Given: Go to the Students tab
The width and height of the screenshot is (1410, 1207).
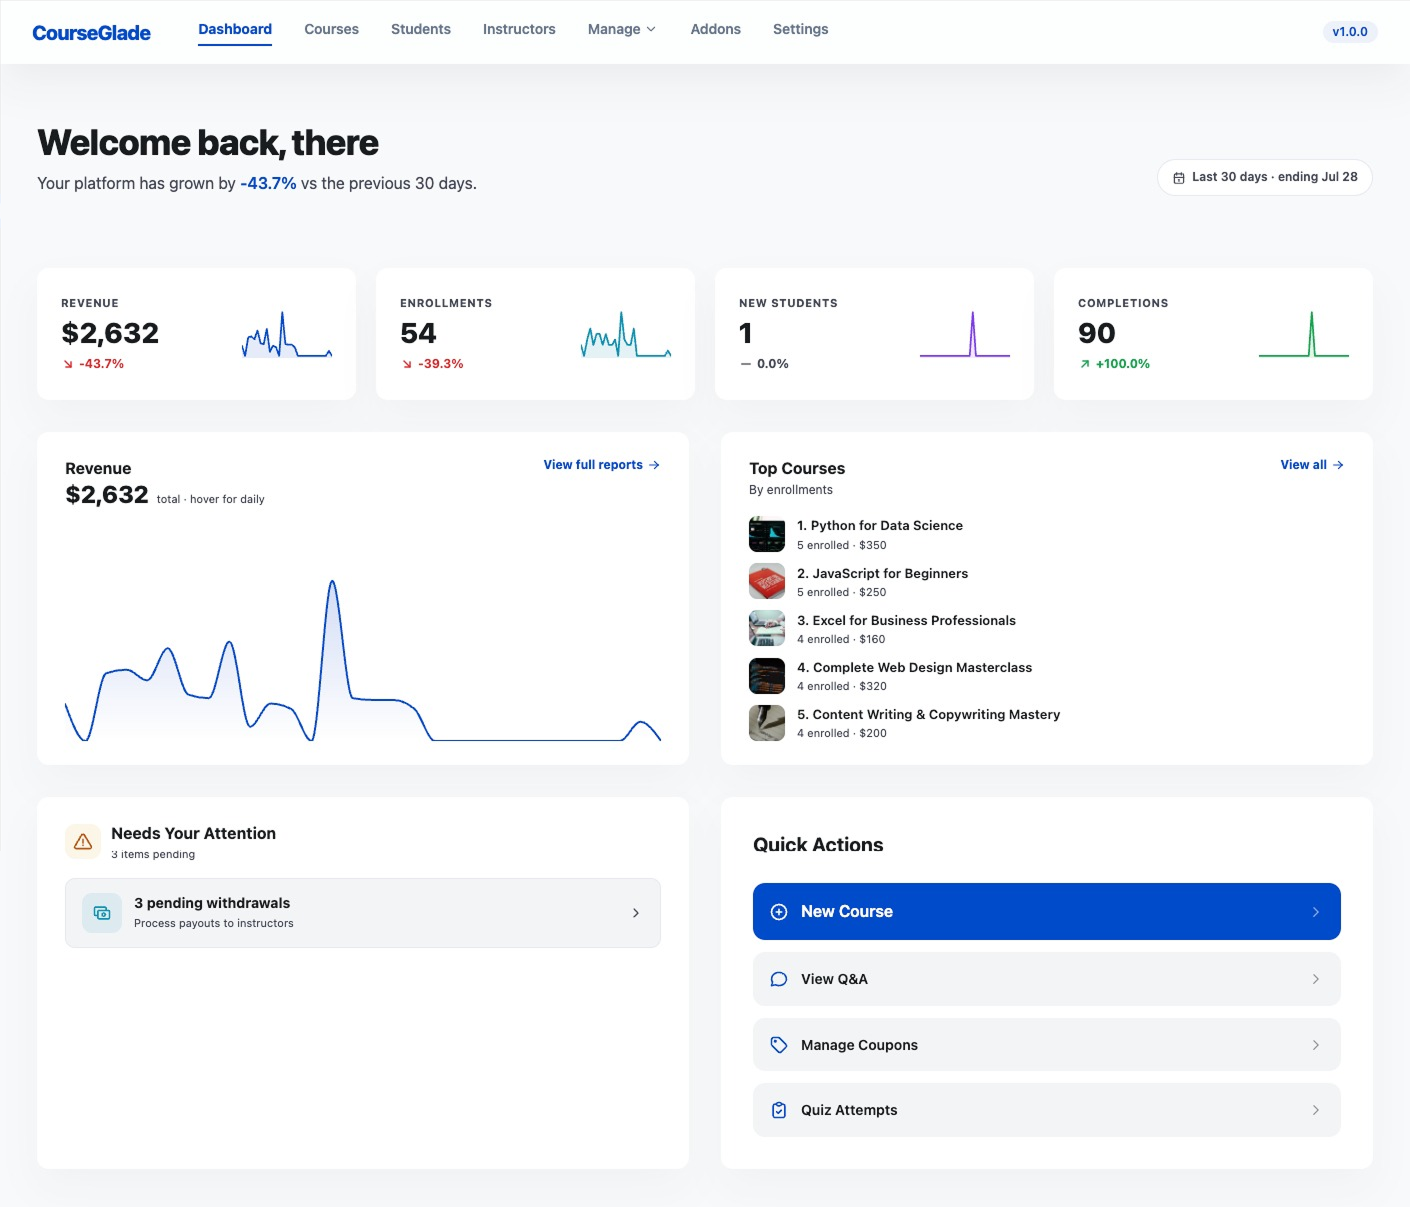Looking at the screenshot, I should (421, 29).
